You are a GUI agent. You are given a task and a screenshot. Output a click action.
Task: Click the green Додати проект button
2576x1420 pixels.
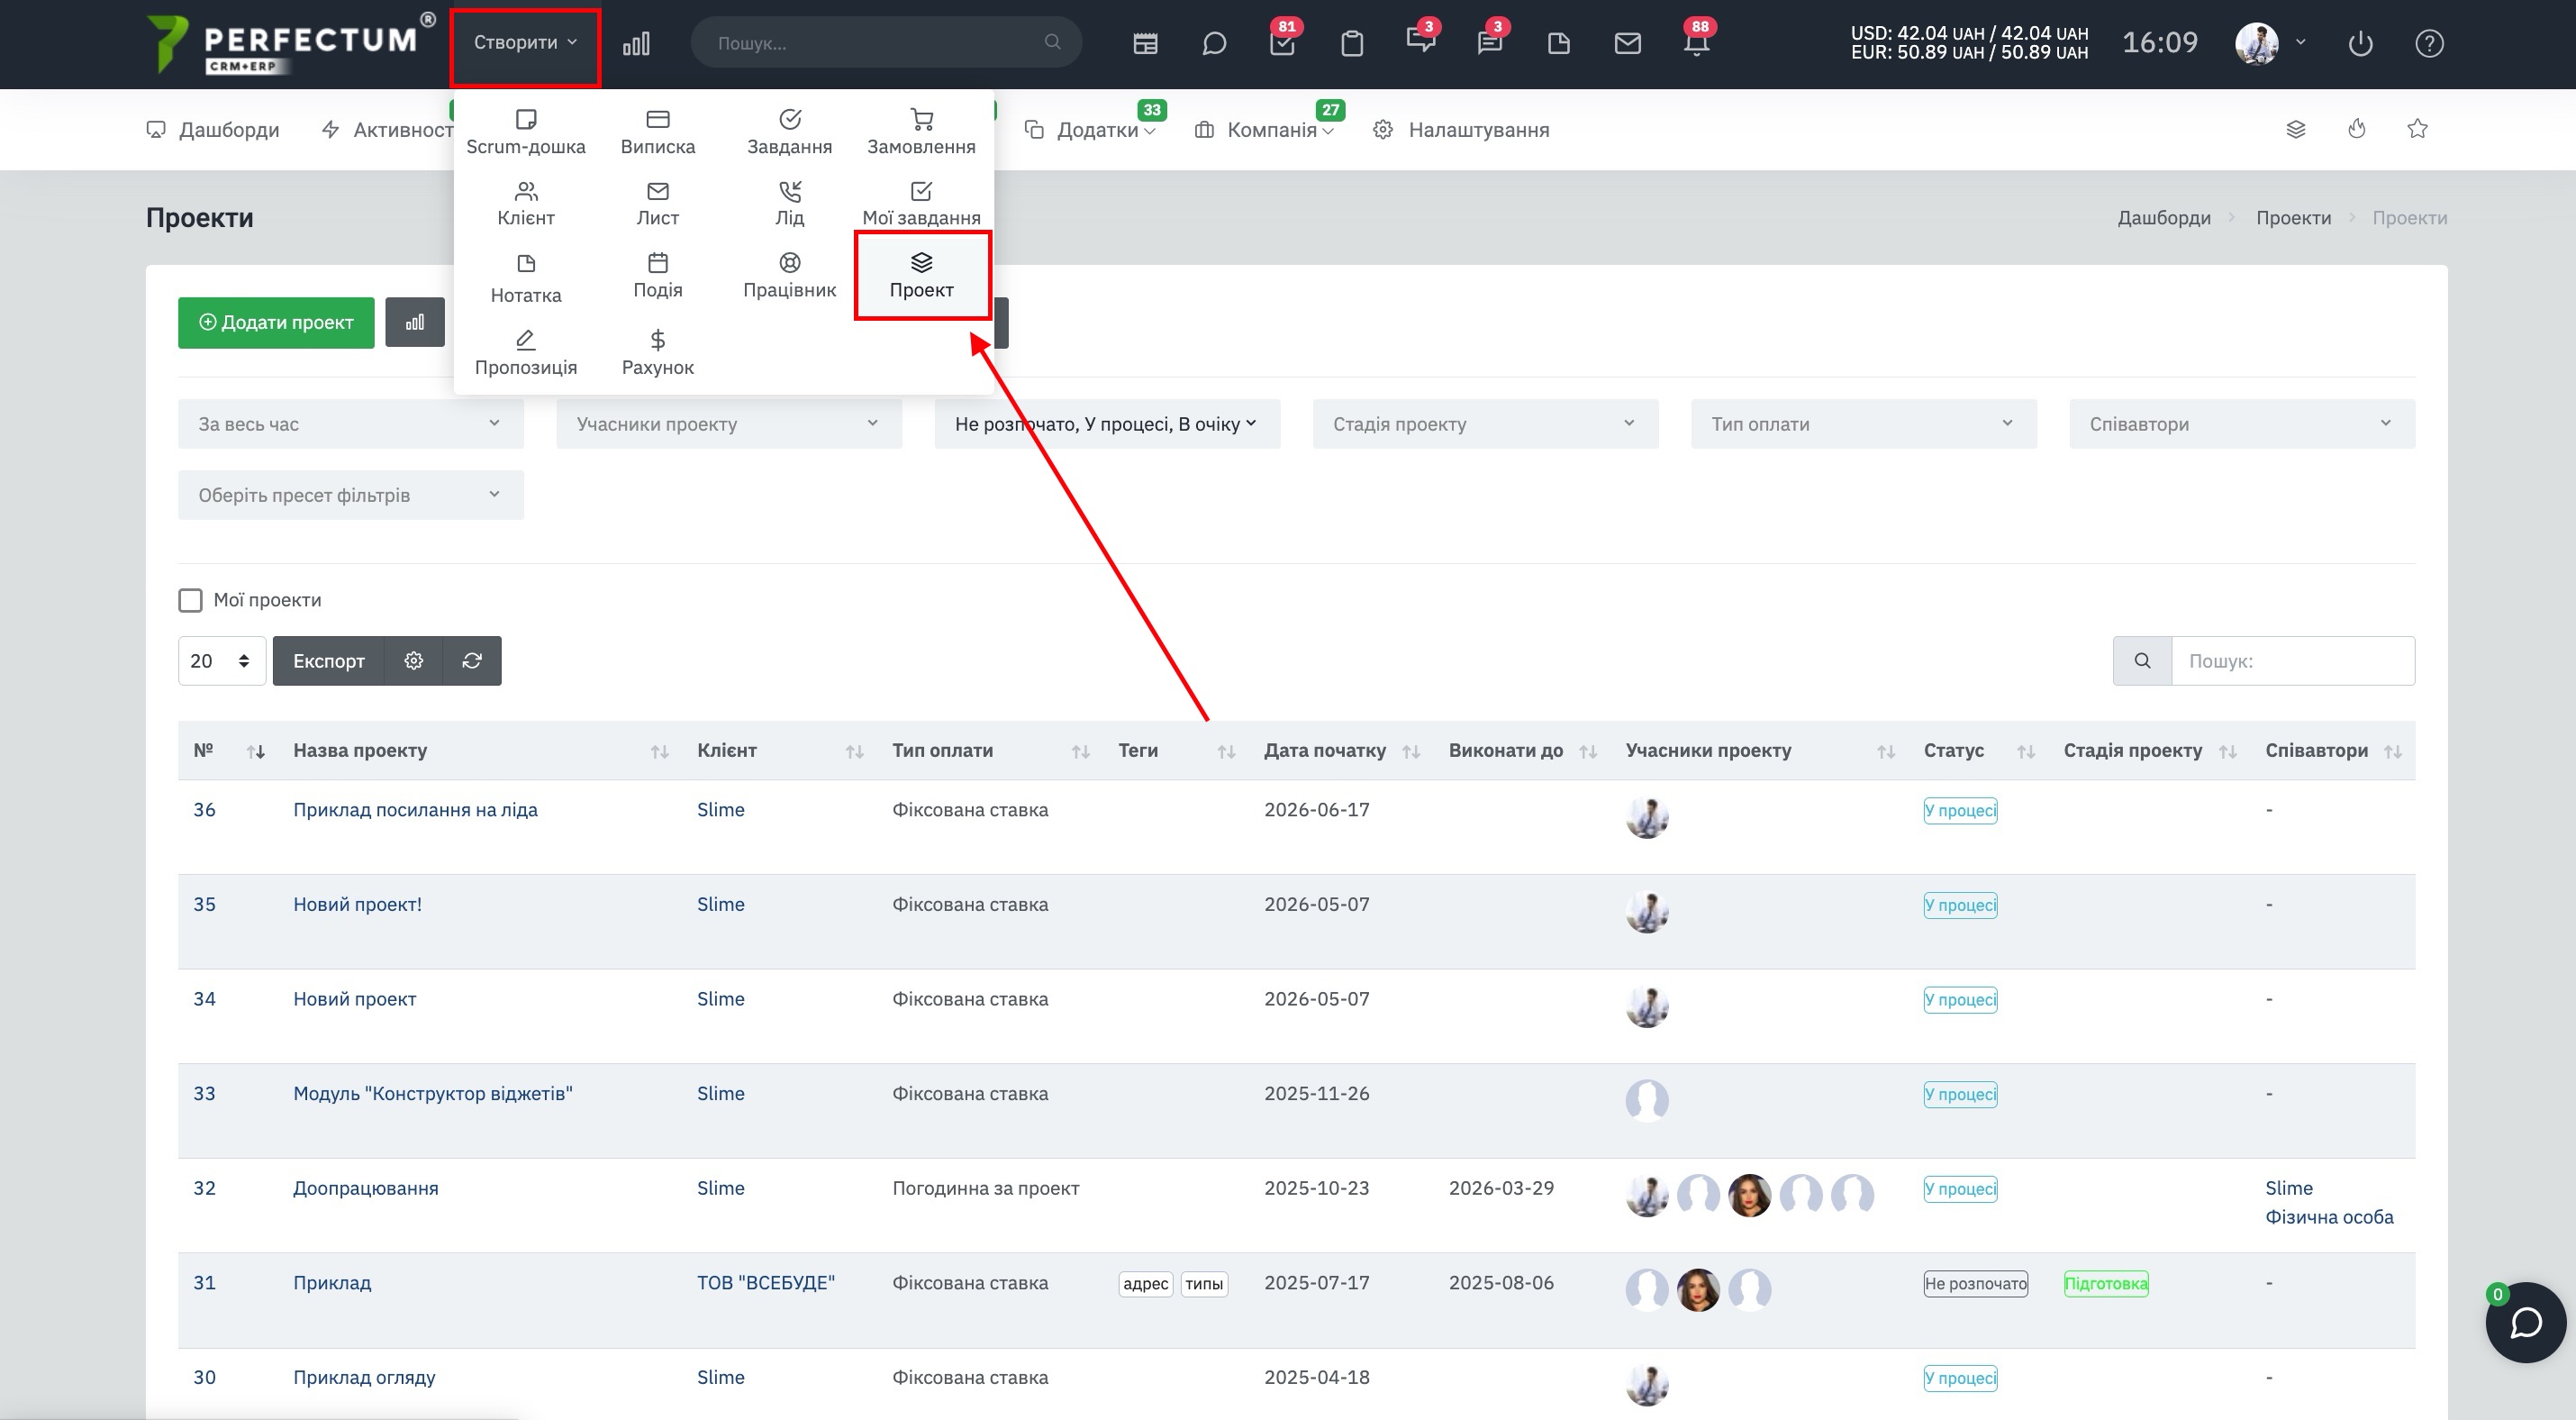click(276, 322)
